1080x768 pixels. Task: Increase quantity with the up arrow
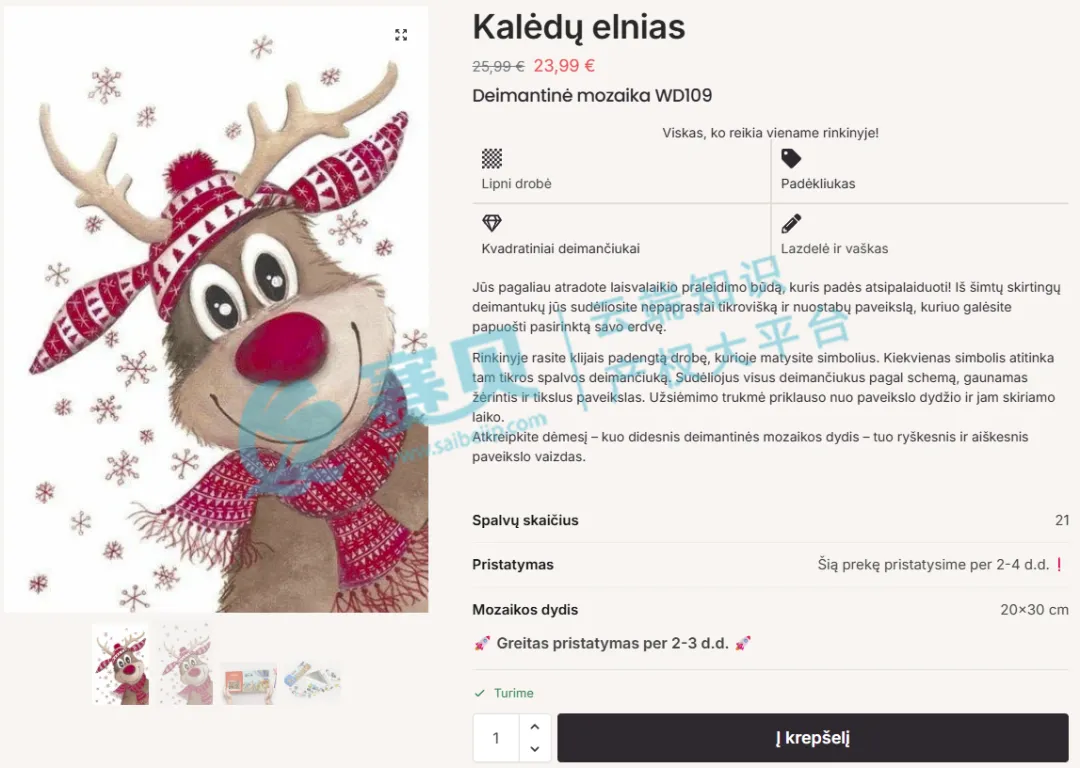point(534,727)
